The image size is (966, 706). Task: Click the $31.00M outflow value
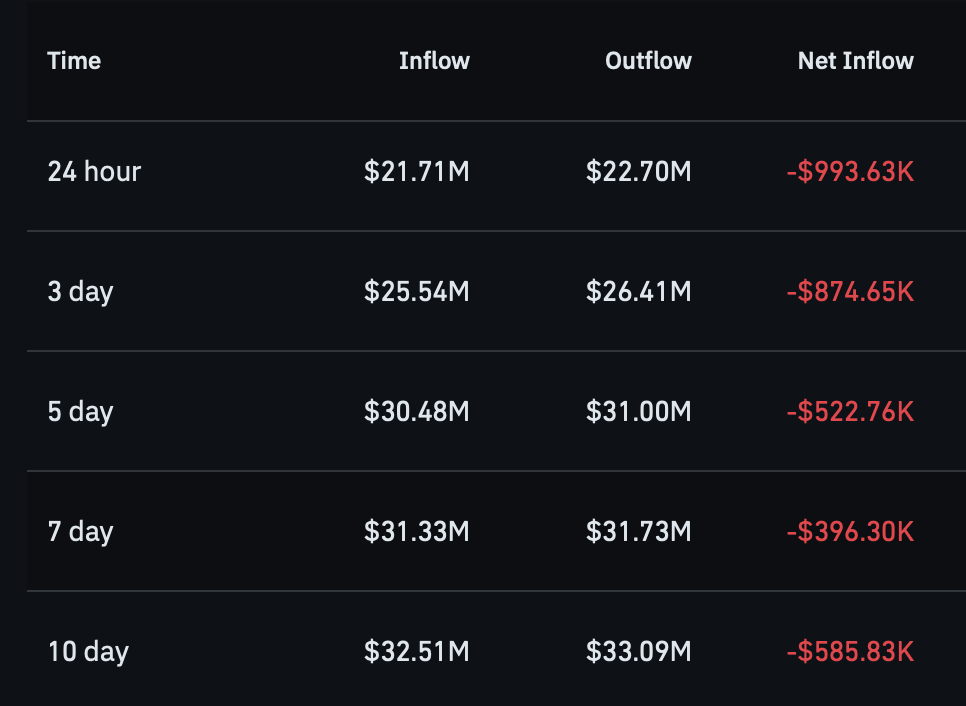click(639, 412)
